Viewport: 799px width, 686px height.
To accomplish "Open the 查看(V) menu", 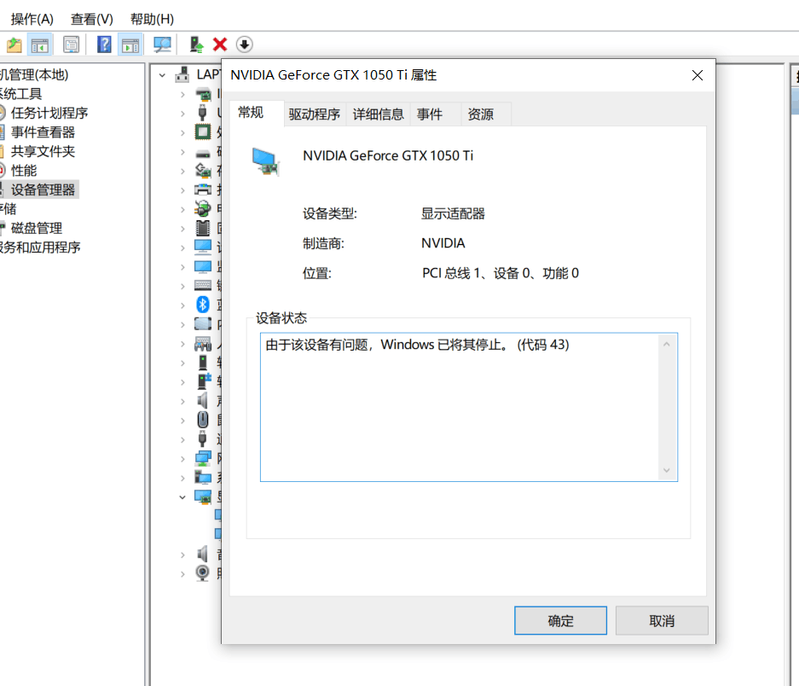I will point(92,19).
